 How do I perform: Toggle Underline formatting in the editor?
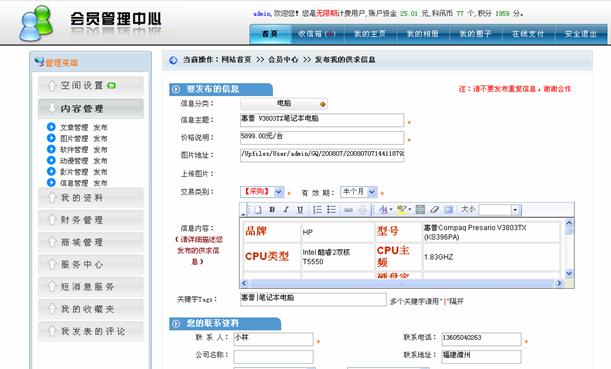click(300, 210)
